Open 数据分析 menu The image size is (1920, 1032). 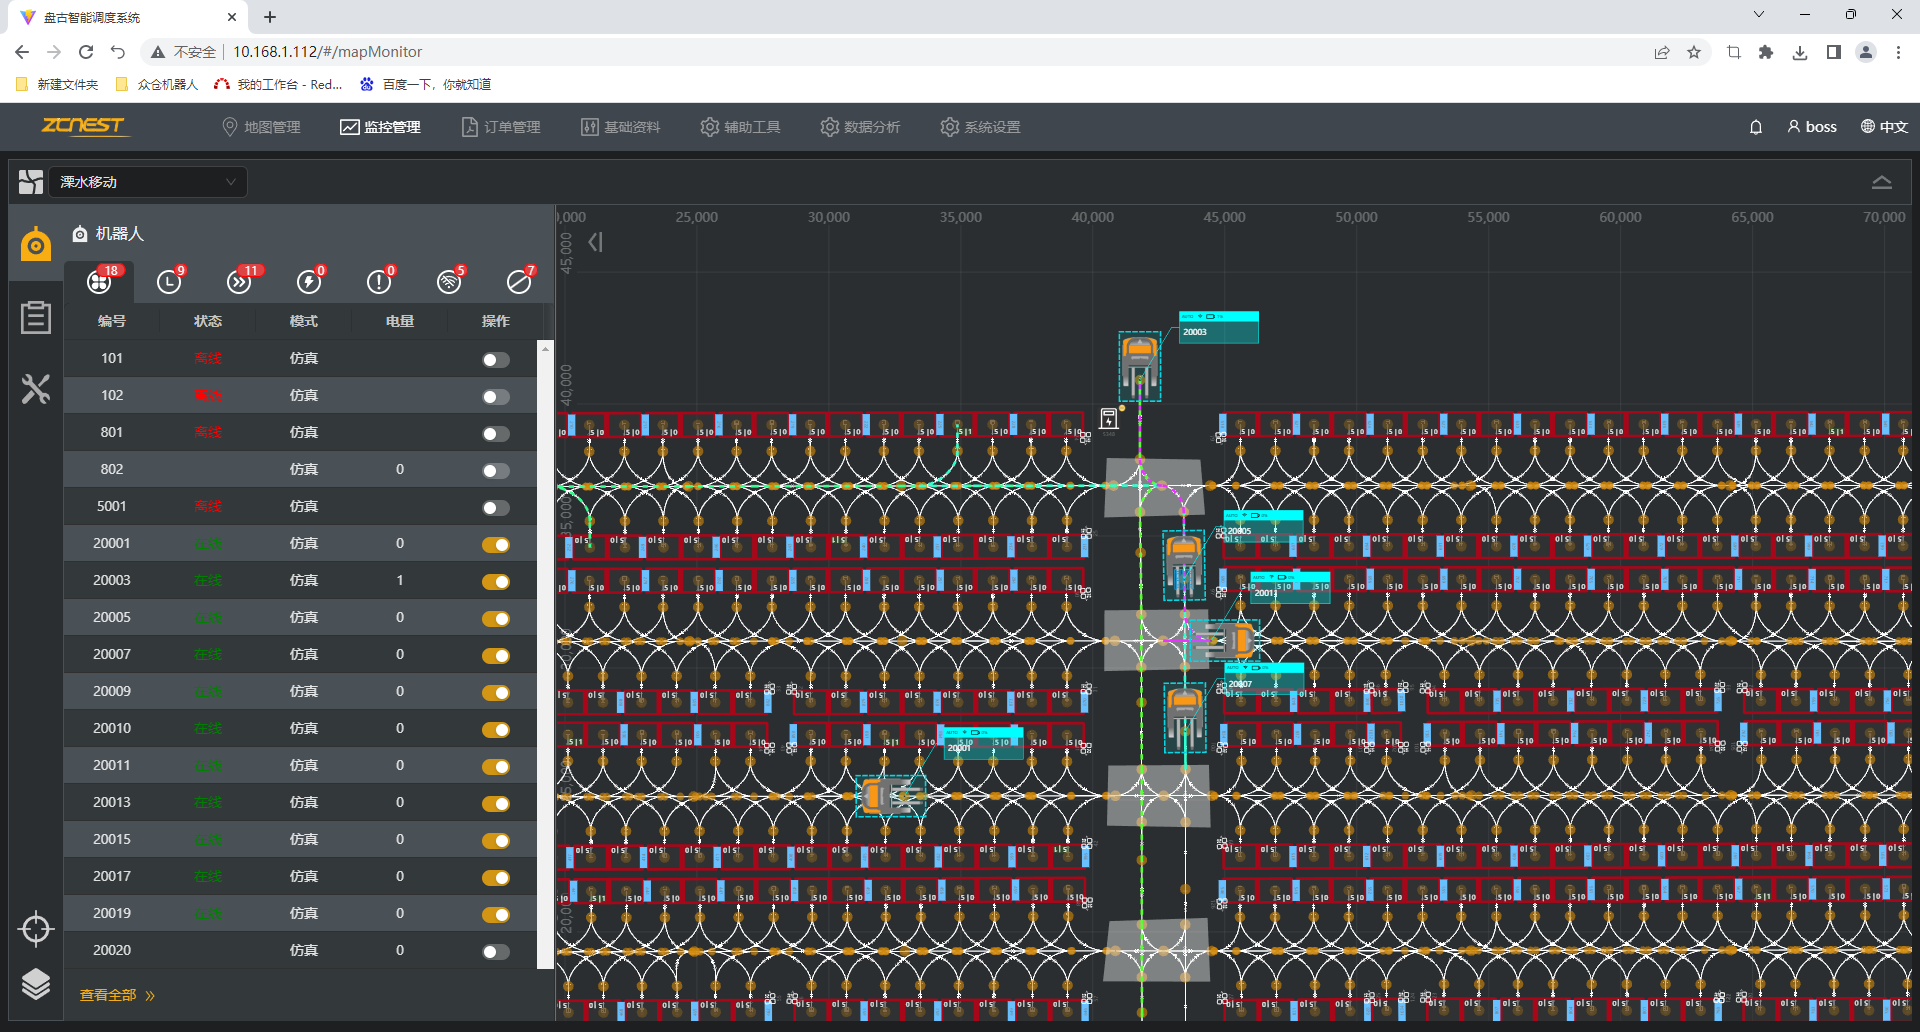point(861,127)
